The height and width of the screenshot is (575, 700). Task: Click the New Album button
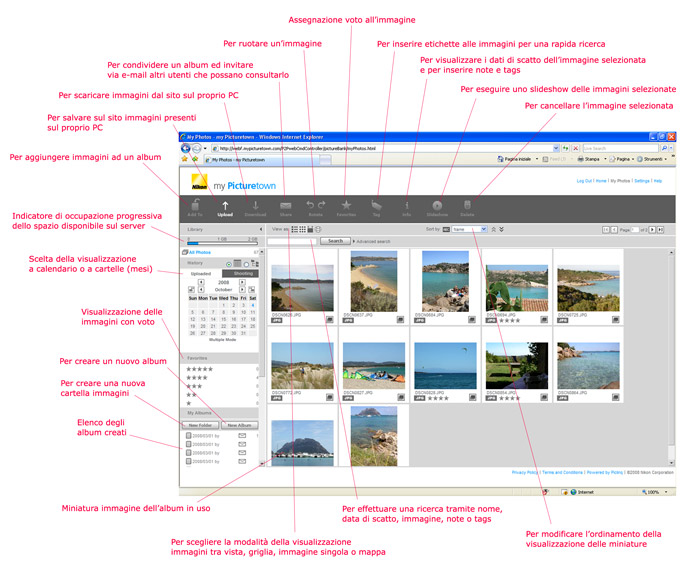point(240,425)
